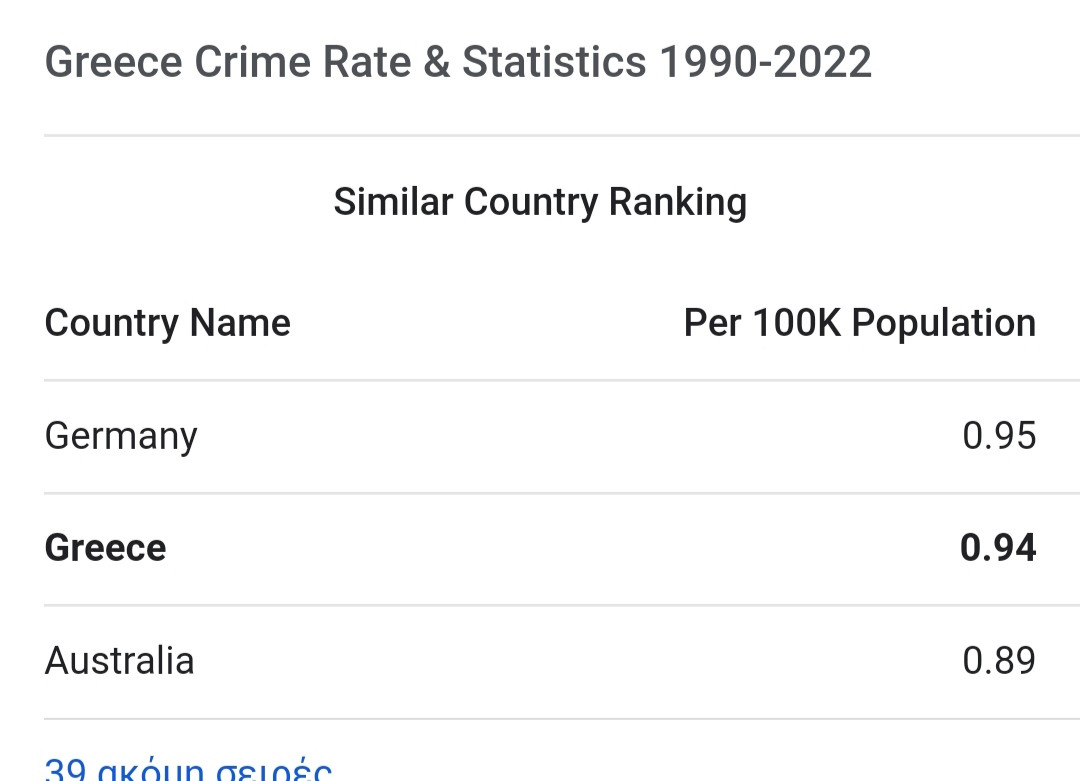The width and height of the screenshot is (1080, 781).
Task: Click Australia's 0.89 rate value
Action: coord(999,661)
